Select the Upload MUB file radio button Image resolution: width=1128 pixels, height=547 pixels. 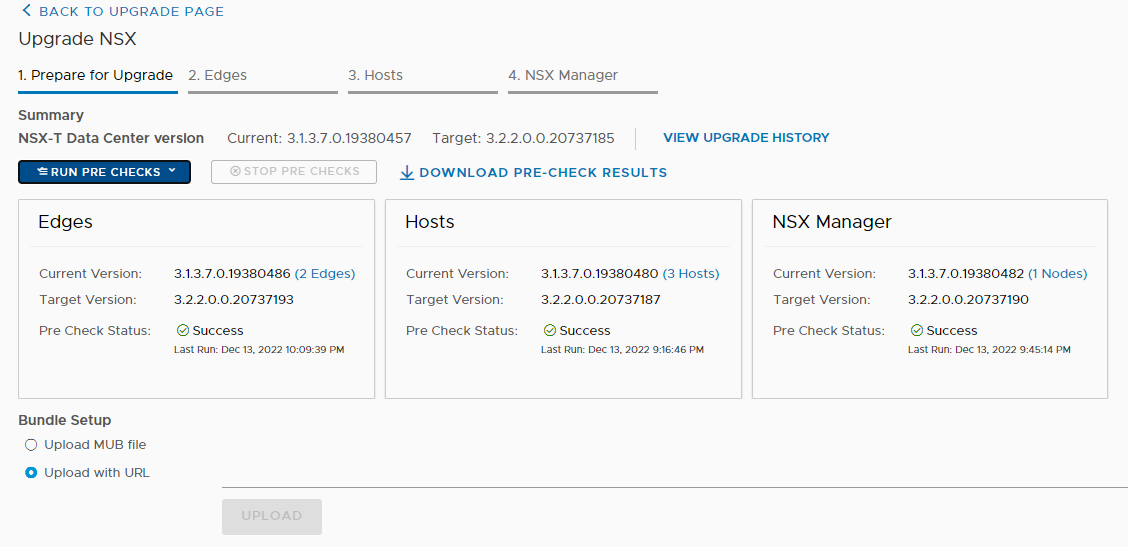click(x=31, y=445)
